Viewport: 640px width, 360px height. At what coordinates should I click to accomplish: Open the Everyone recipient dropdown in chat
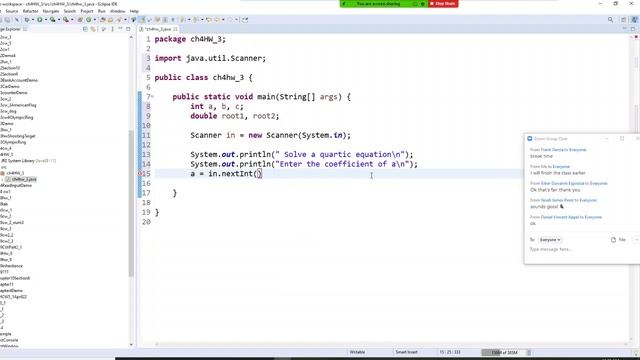(550, 240)
